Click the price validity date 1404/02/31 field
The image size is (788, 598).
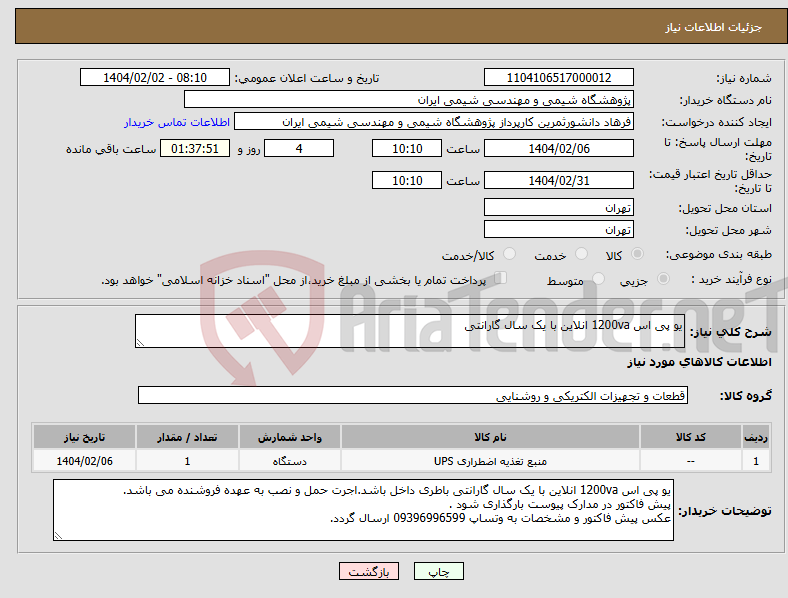pyautogui.click(x=558, y=180)
